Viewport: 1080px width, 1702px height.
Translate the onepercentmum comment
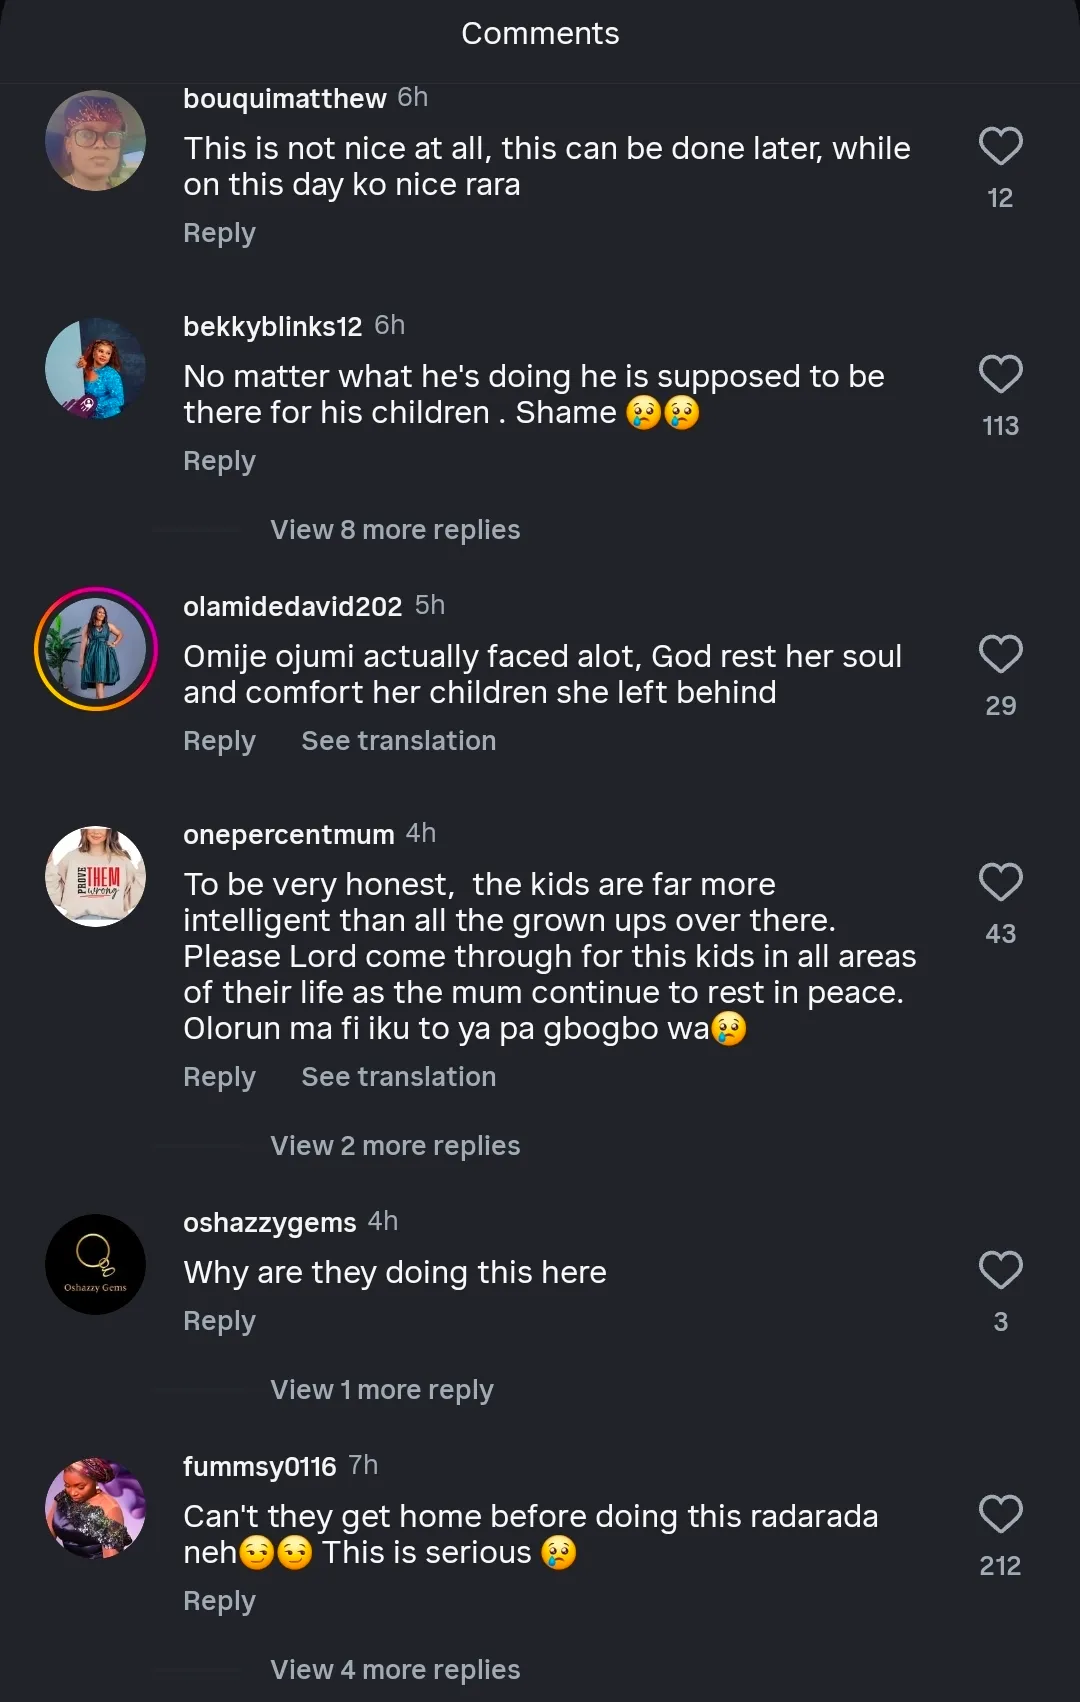(x=398, y=1077)
